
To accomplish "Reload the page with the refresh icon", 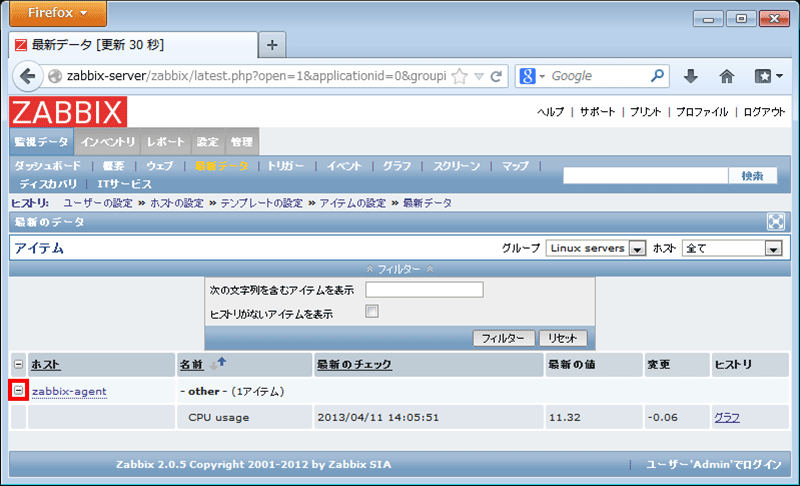I will 496,76.
